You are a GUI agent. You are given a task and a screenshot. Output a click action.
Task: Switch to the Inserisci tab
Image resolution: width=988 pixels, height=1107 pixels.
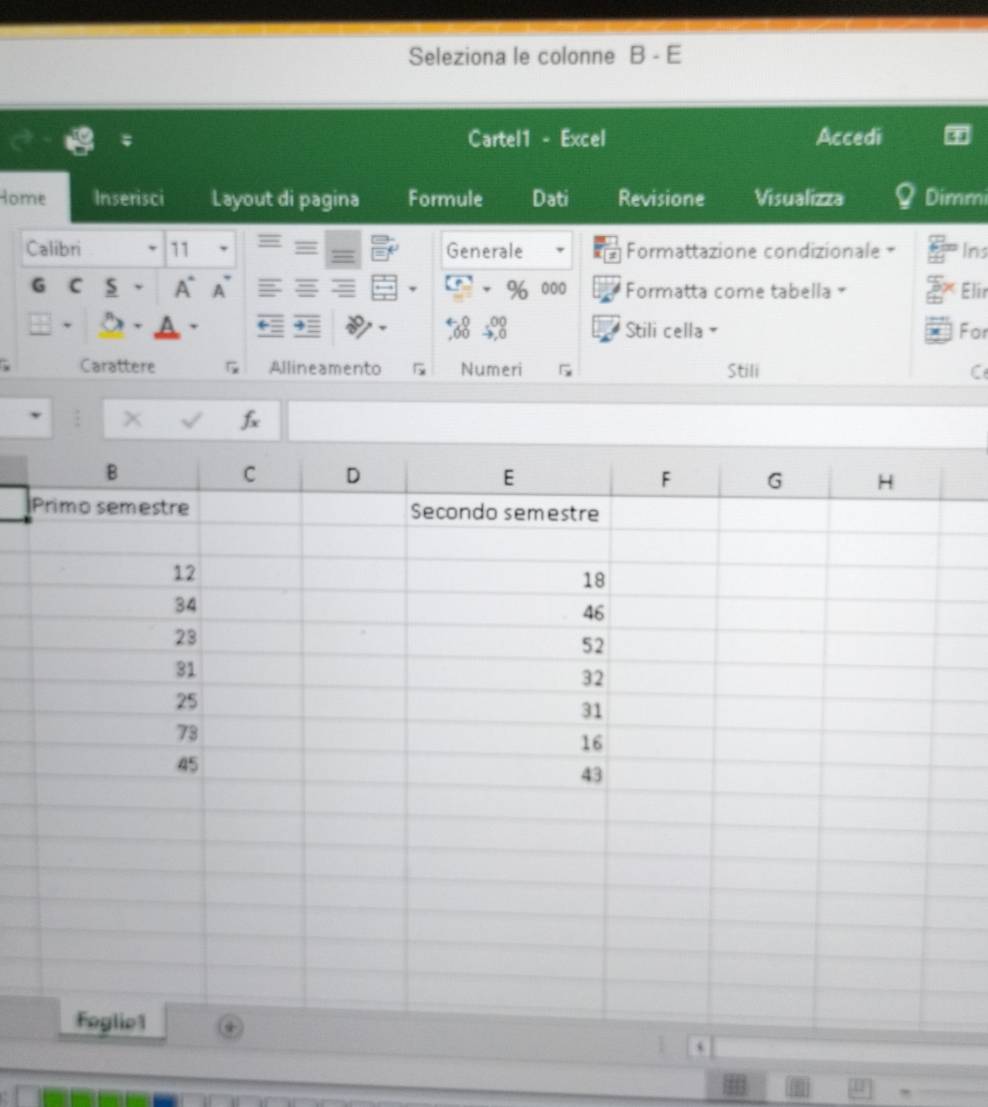(128, 198)
